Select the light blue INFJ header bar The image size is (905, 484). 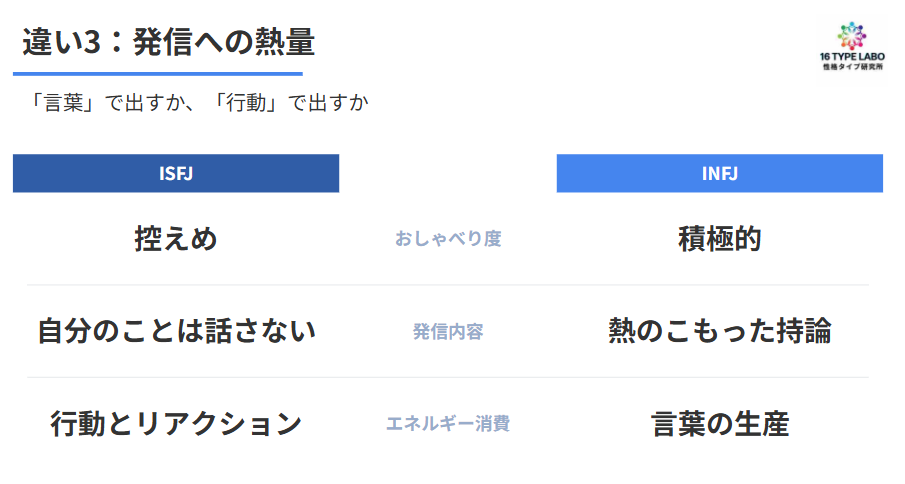(x=719, y=173)
